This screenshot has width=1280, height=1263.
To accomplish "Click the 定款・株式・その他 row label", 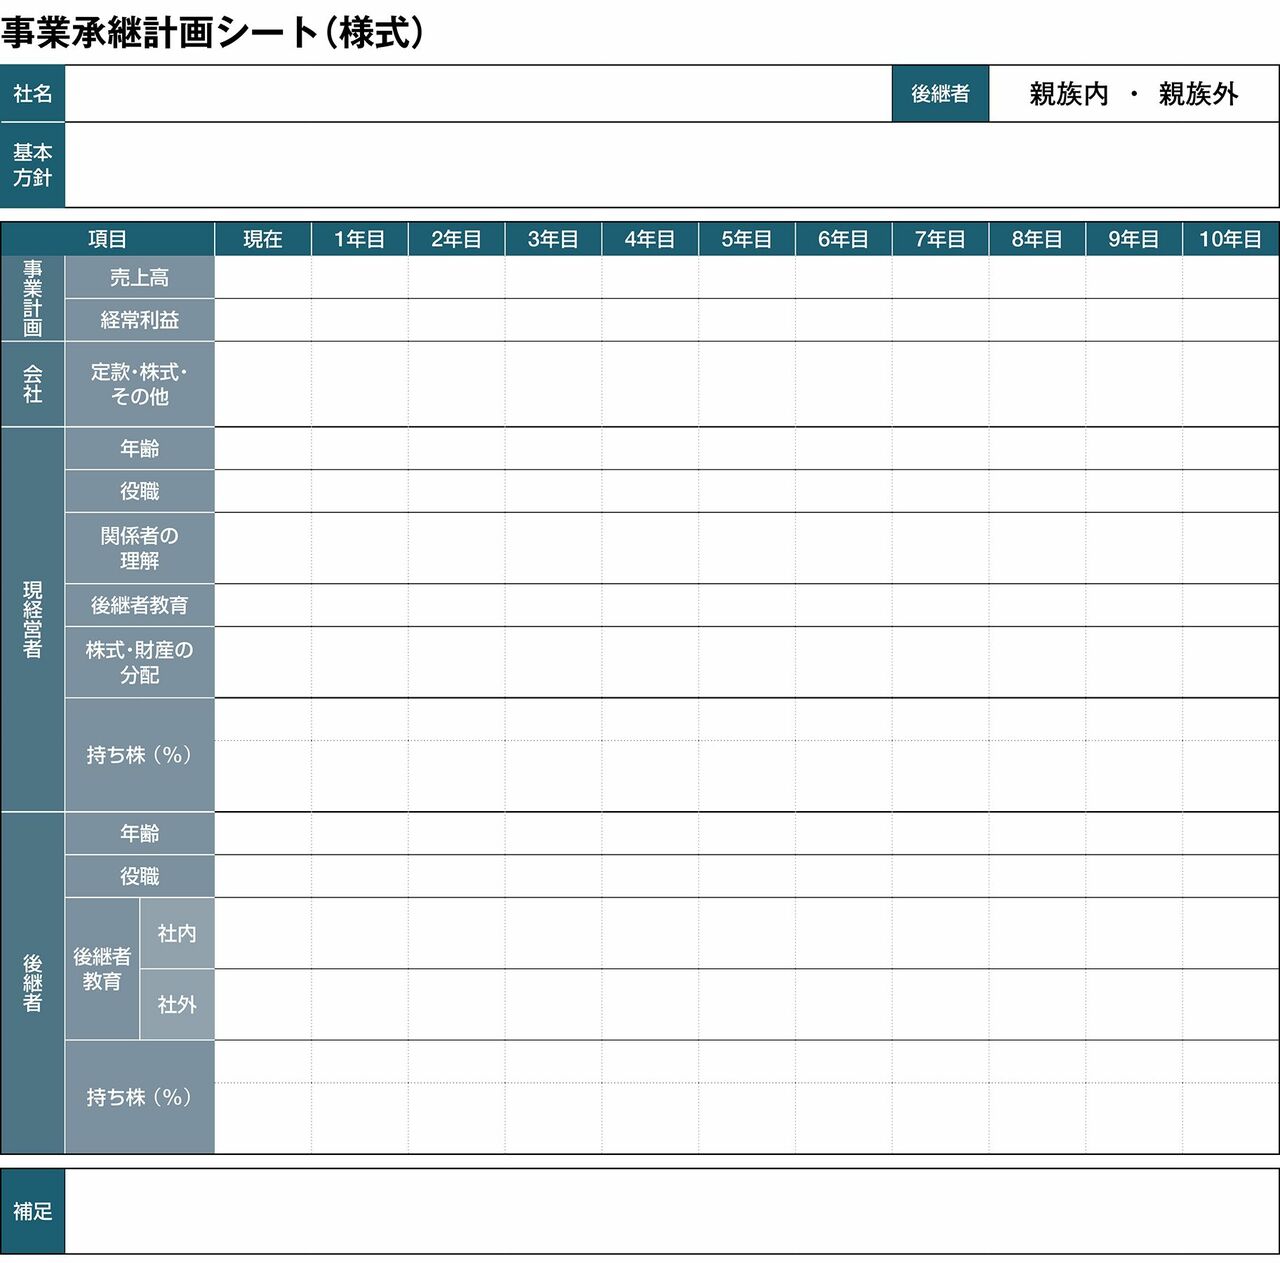I will pos(139,384).
